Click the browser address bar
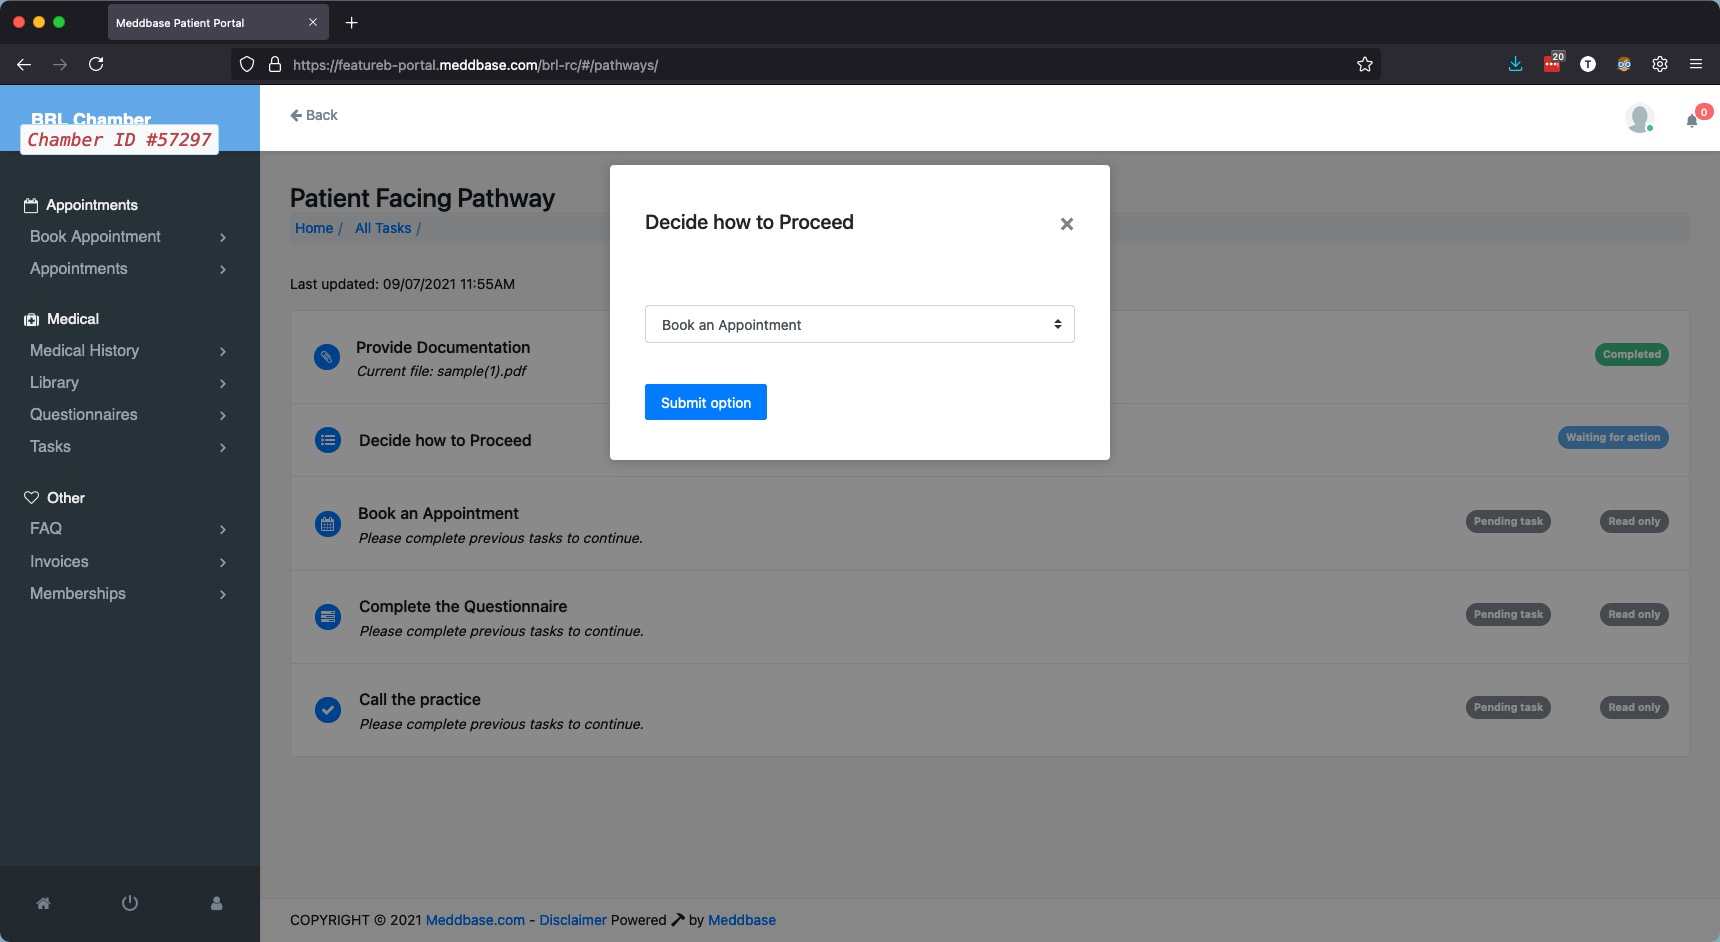The height and width of the screenshot is (942, 1720). click(800, 65)
